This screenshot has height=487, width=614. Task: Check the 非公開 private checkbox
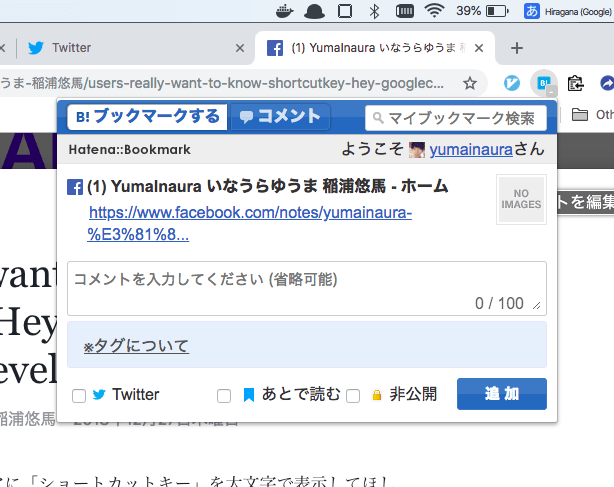pos(353,396)
